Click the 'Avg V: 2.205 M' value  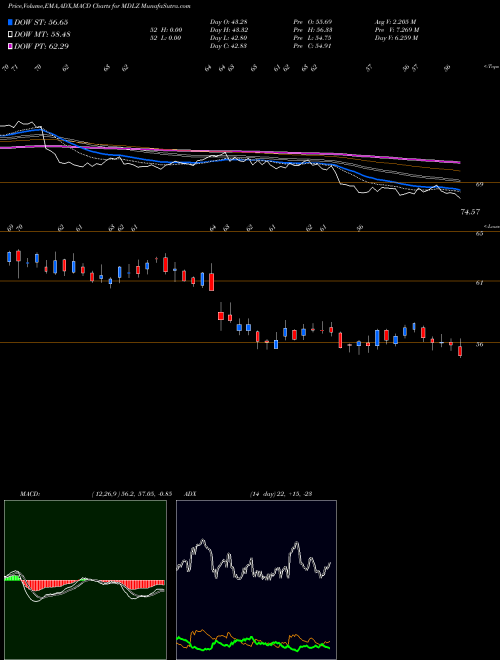[x=396, y=22]
